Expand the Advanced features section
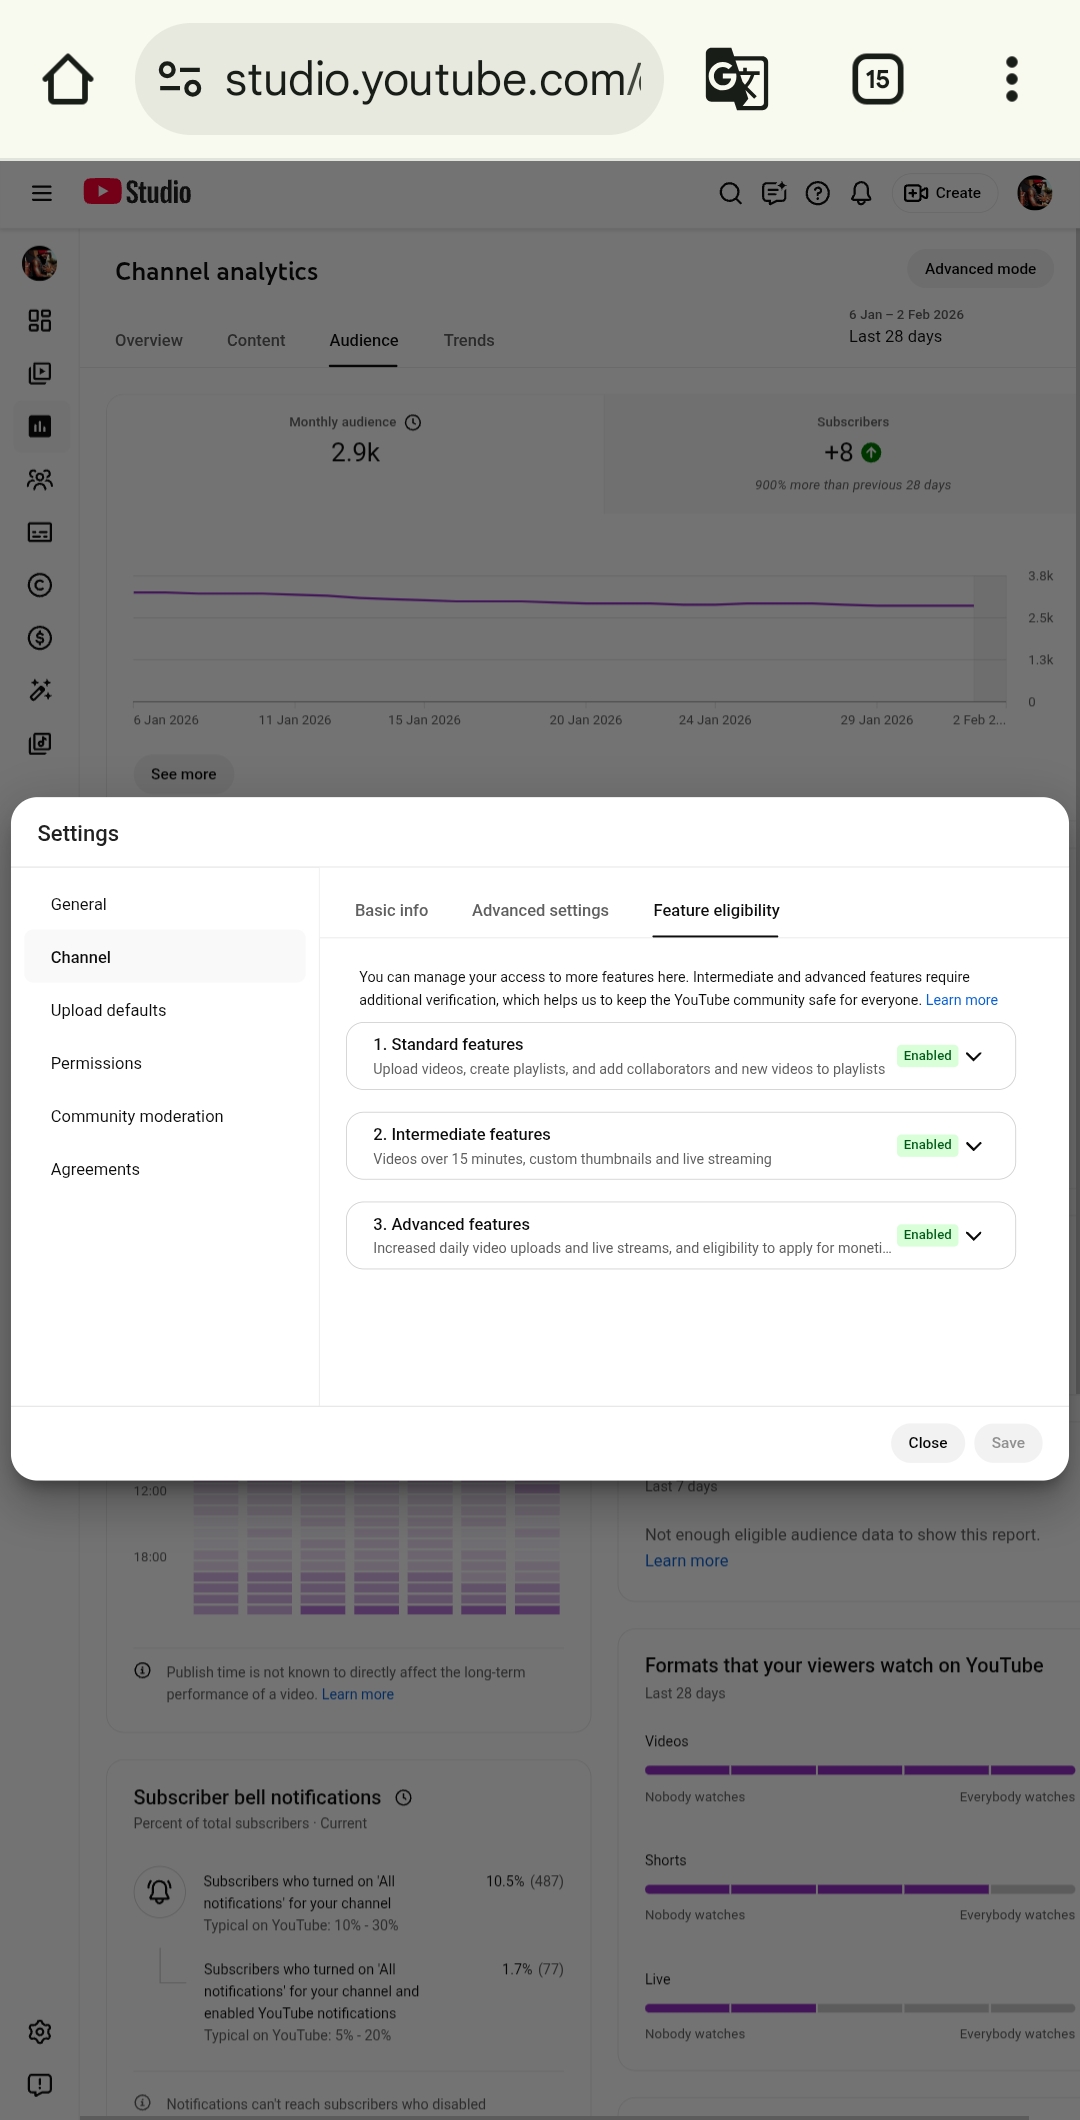The image size is (1080, 2120). click(x=680, y=1235)
